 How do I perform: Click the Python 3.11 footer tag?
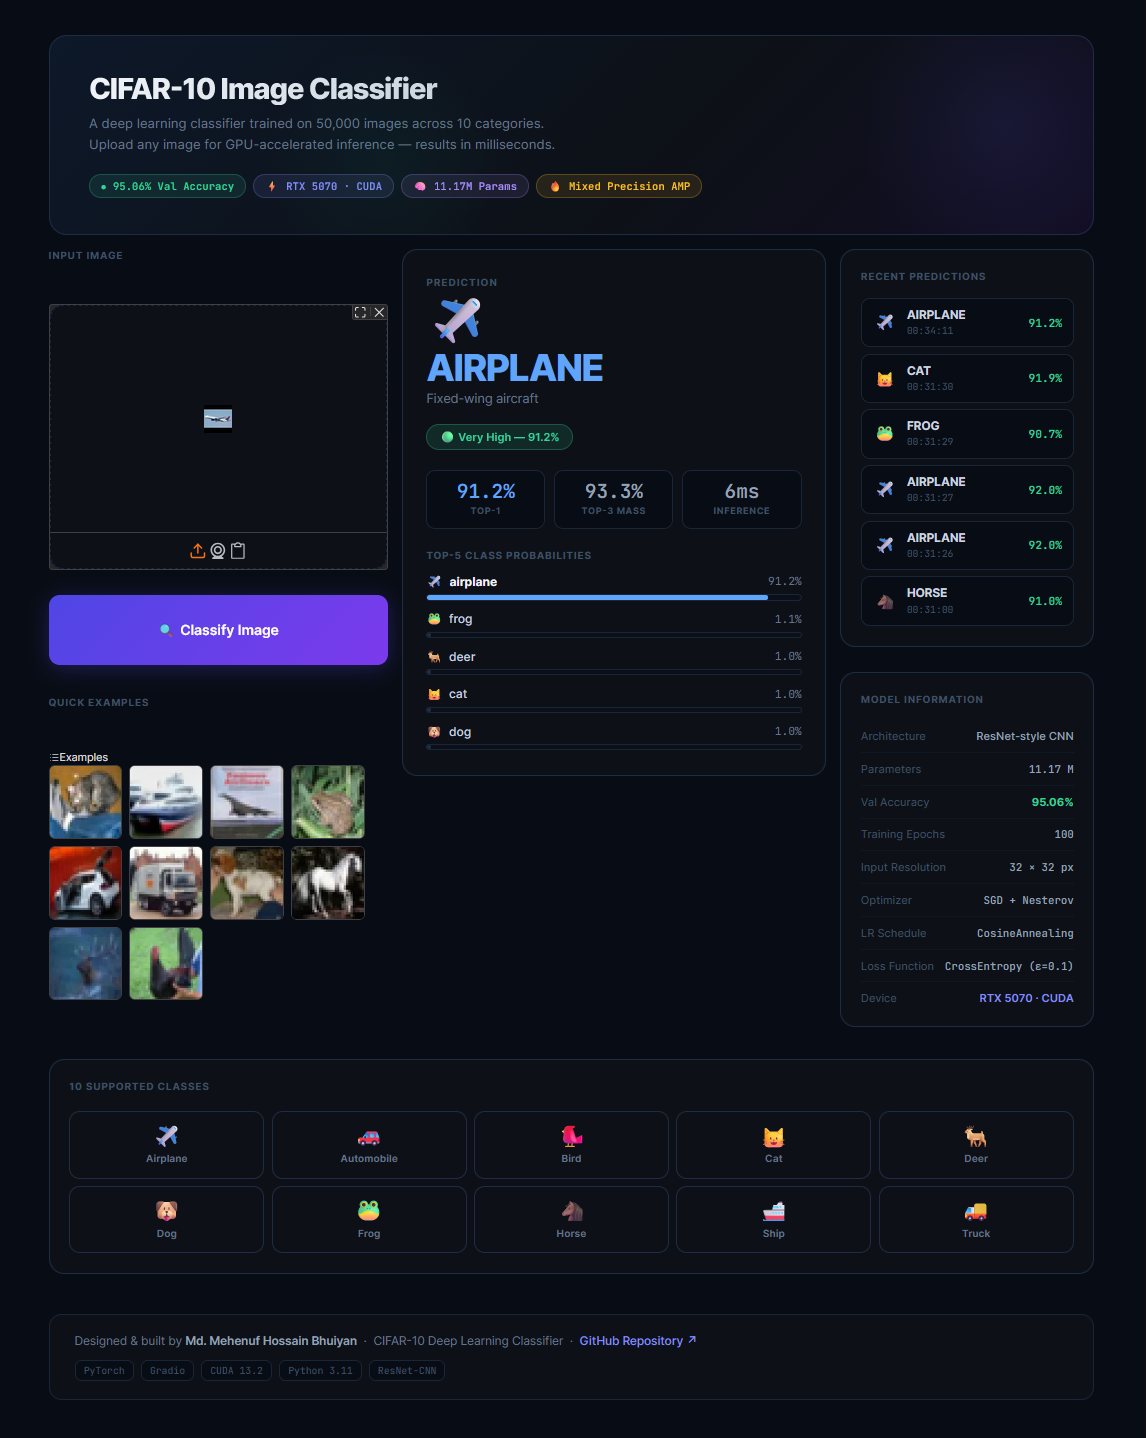[x=320, y=1370]
